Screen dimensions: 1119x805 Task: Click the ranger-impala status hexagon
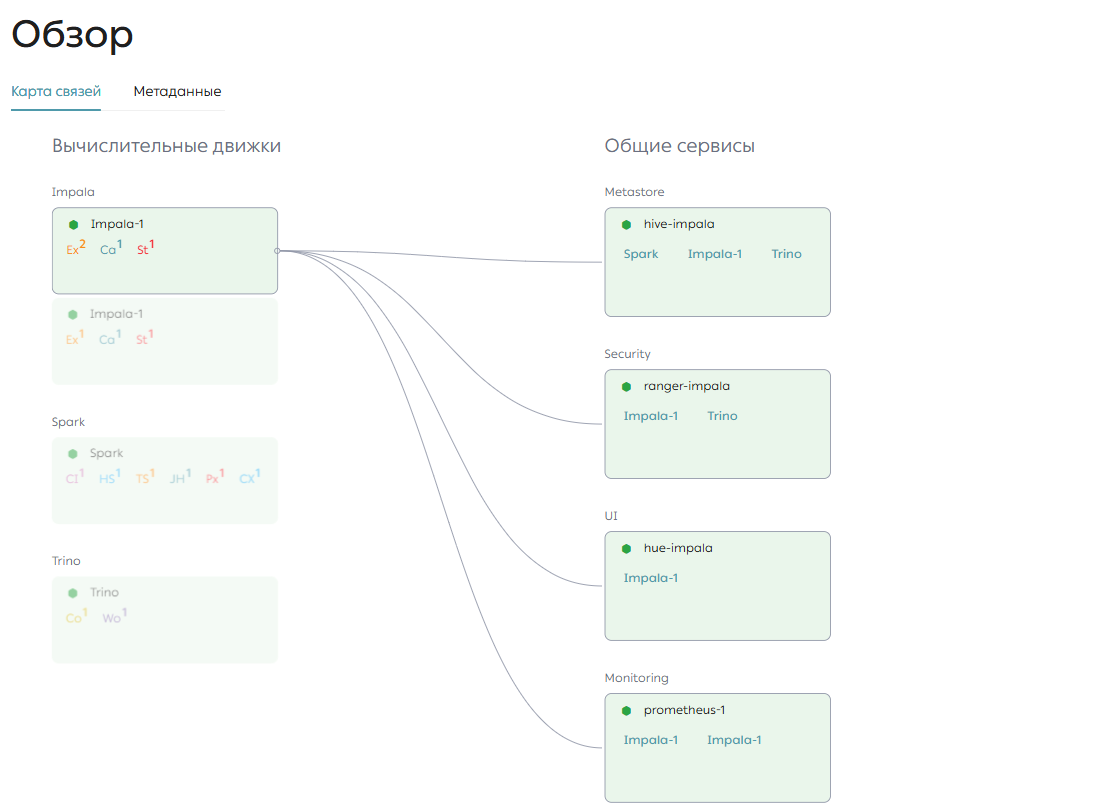click(x=626, y=387)
